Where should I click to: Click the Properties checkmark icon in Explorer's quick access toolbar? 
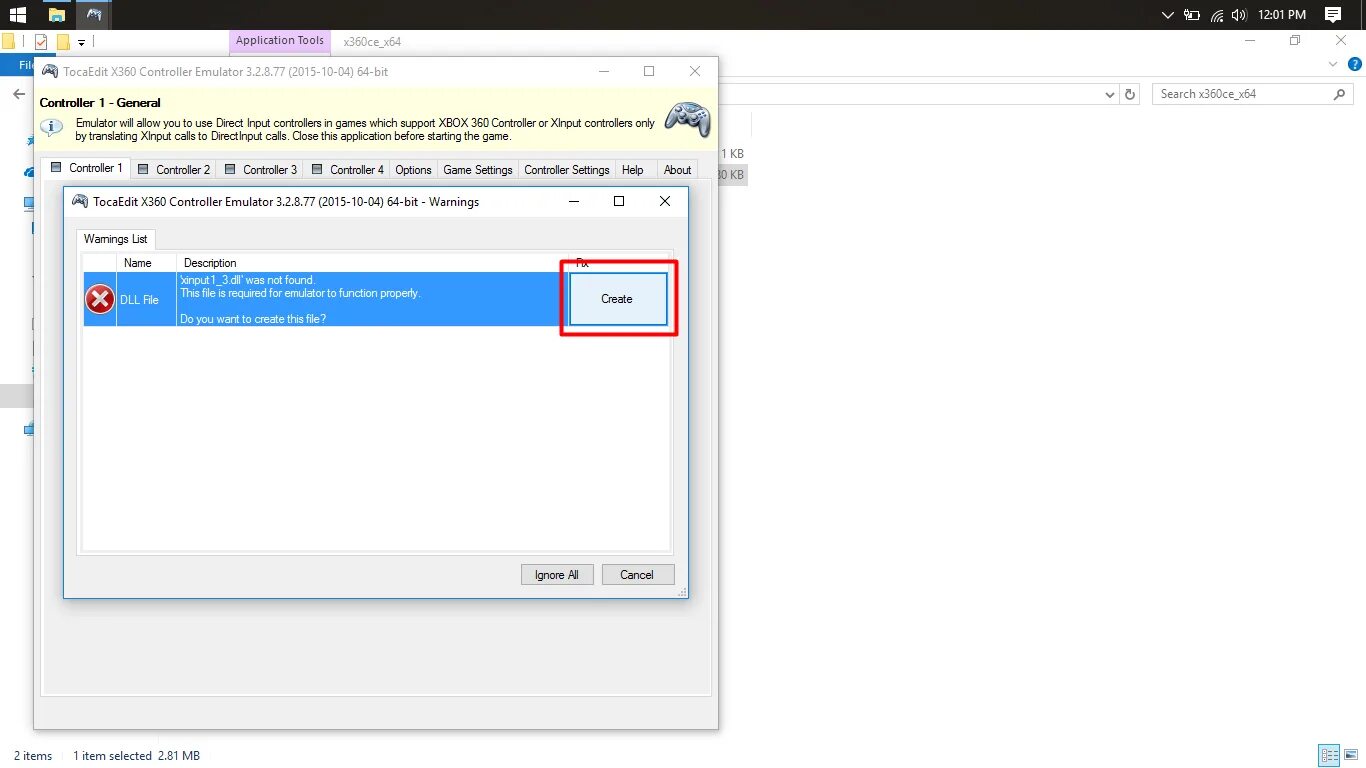click(x=41, y=42)
